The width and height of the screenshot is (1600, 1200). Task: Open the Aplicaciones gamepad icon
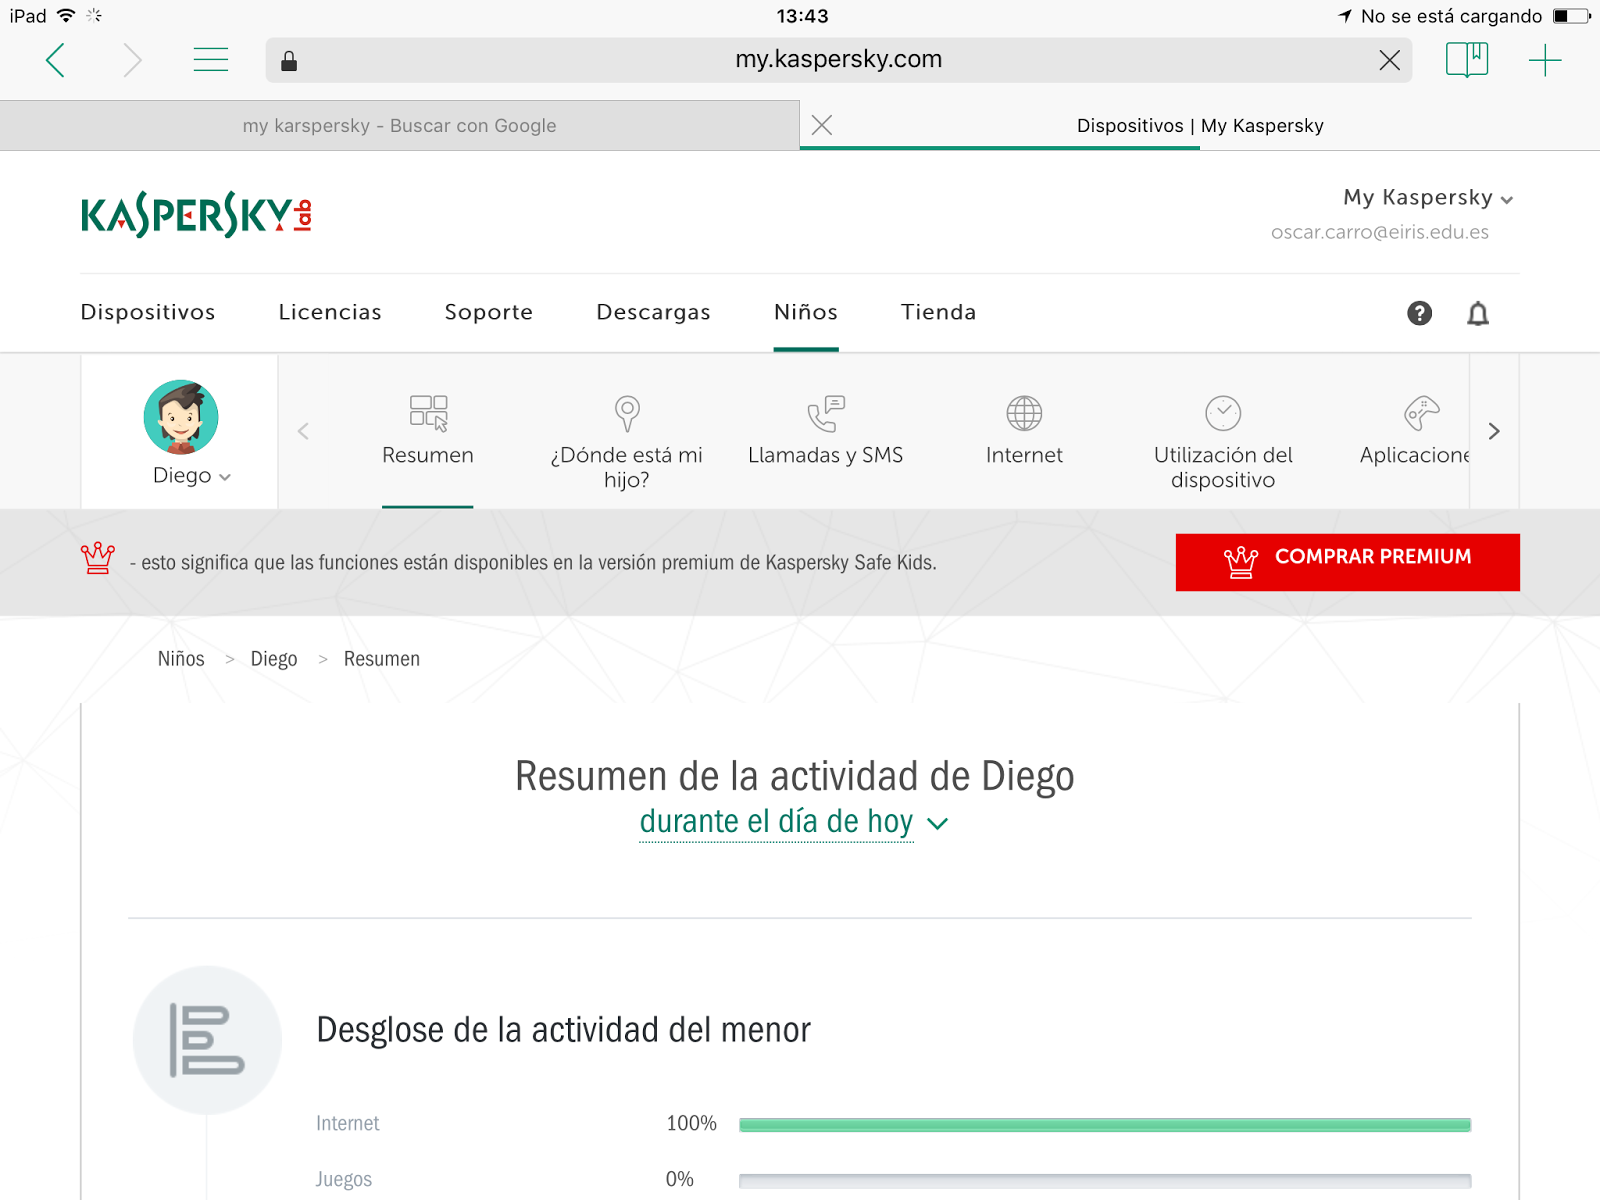click(x=1421, y=413)
